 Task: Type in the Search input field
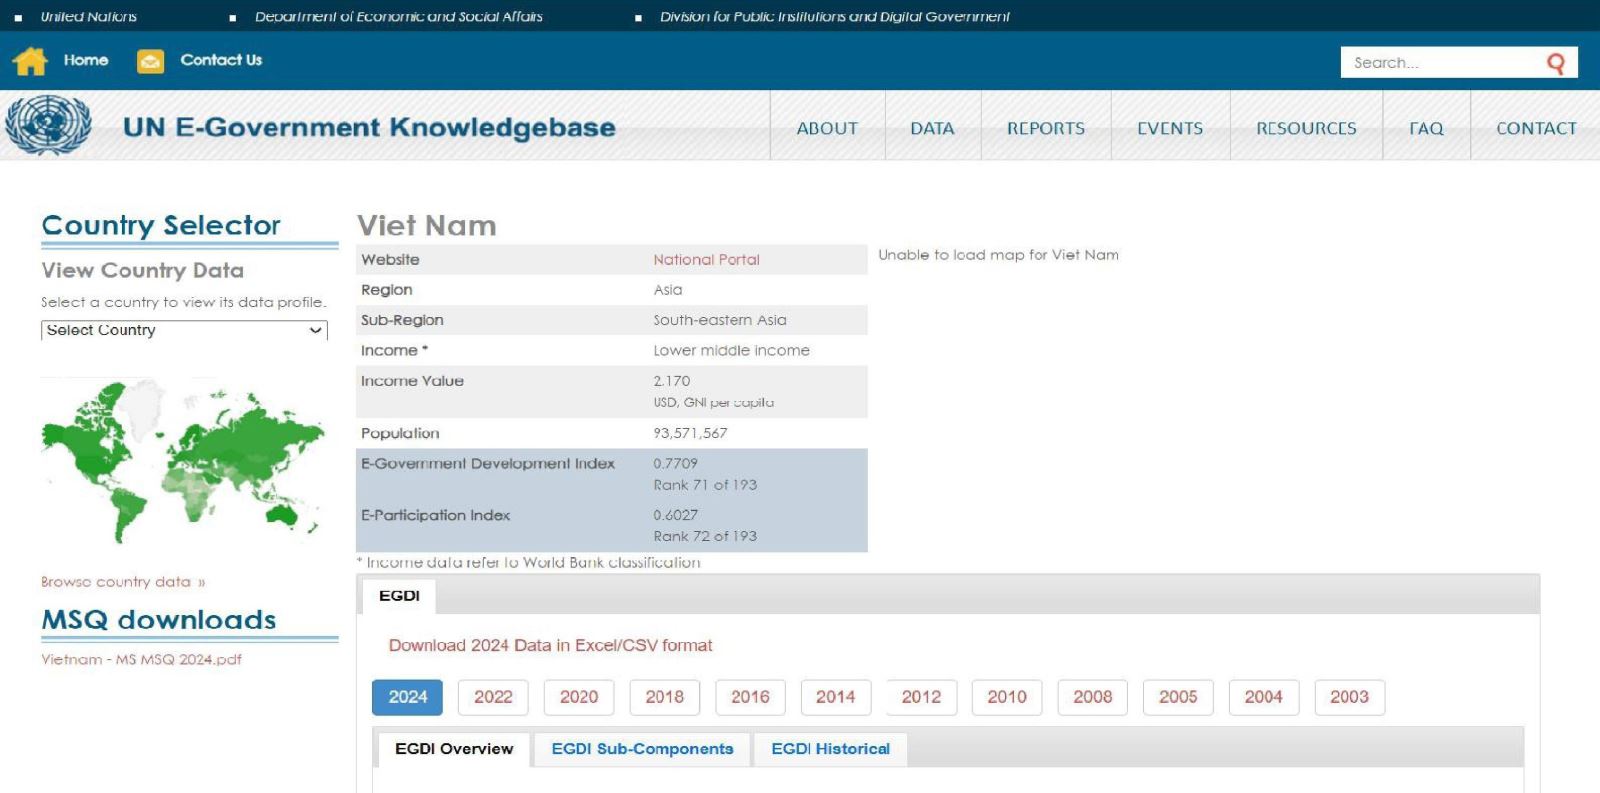(1440, 63)
